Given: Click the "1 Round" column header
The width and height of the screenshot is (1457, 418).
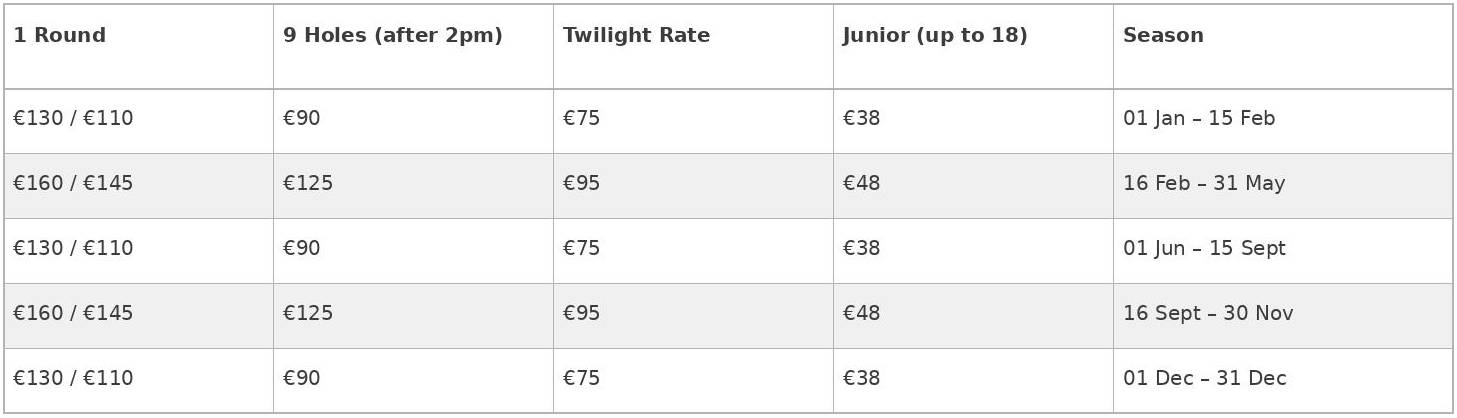Looking at the screenshot, I should (x=59, y=36).
